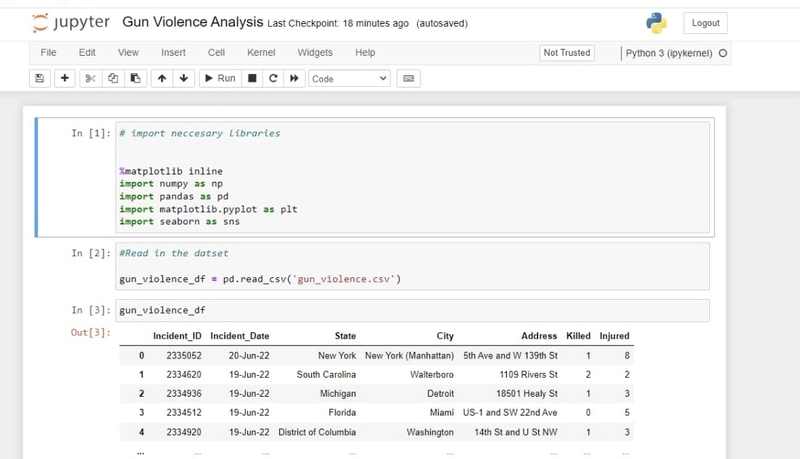The image size is (800, 459).
Task: Click the Not Trusted notebook button
Action: [x=567, y=52]
